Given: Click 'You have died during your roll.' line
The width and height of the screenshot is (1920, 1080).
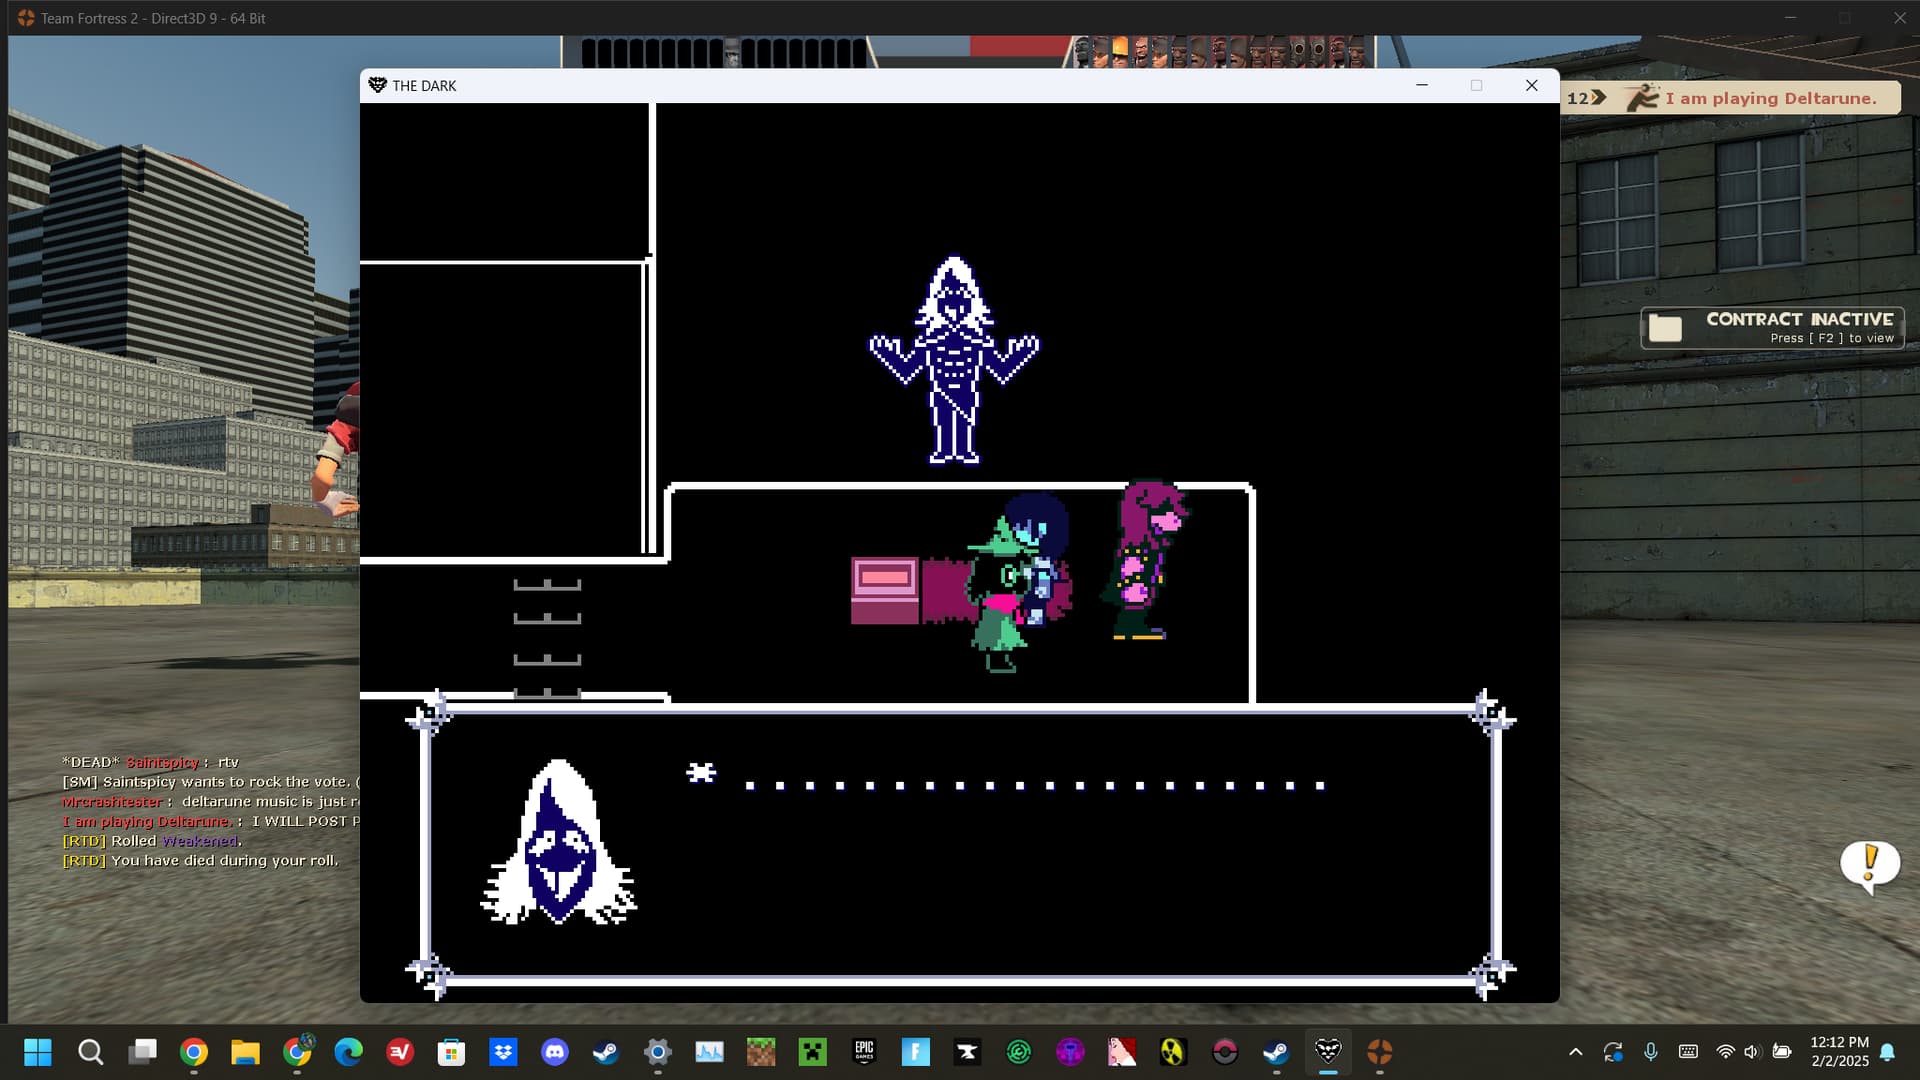Looking at the screenshot, I should (x=200, y=860).
